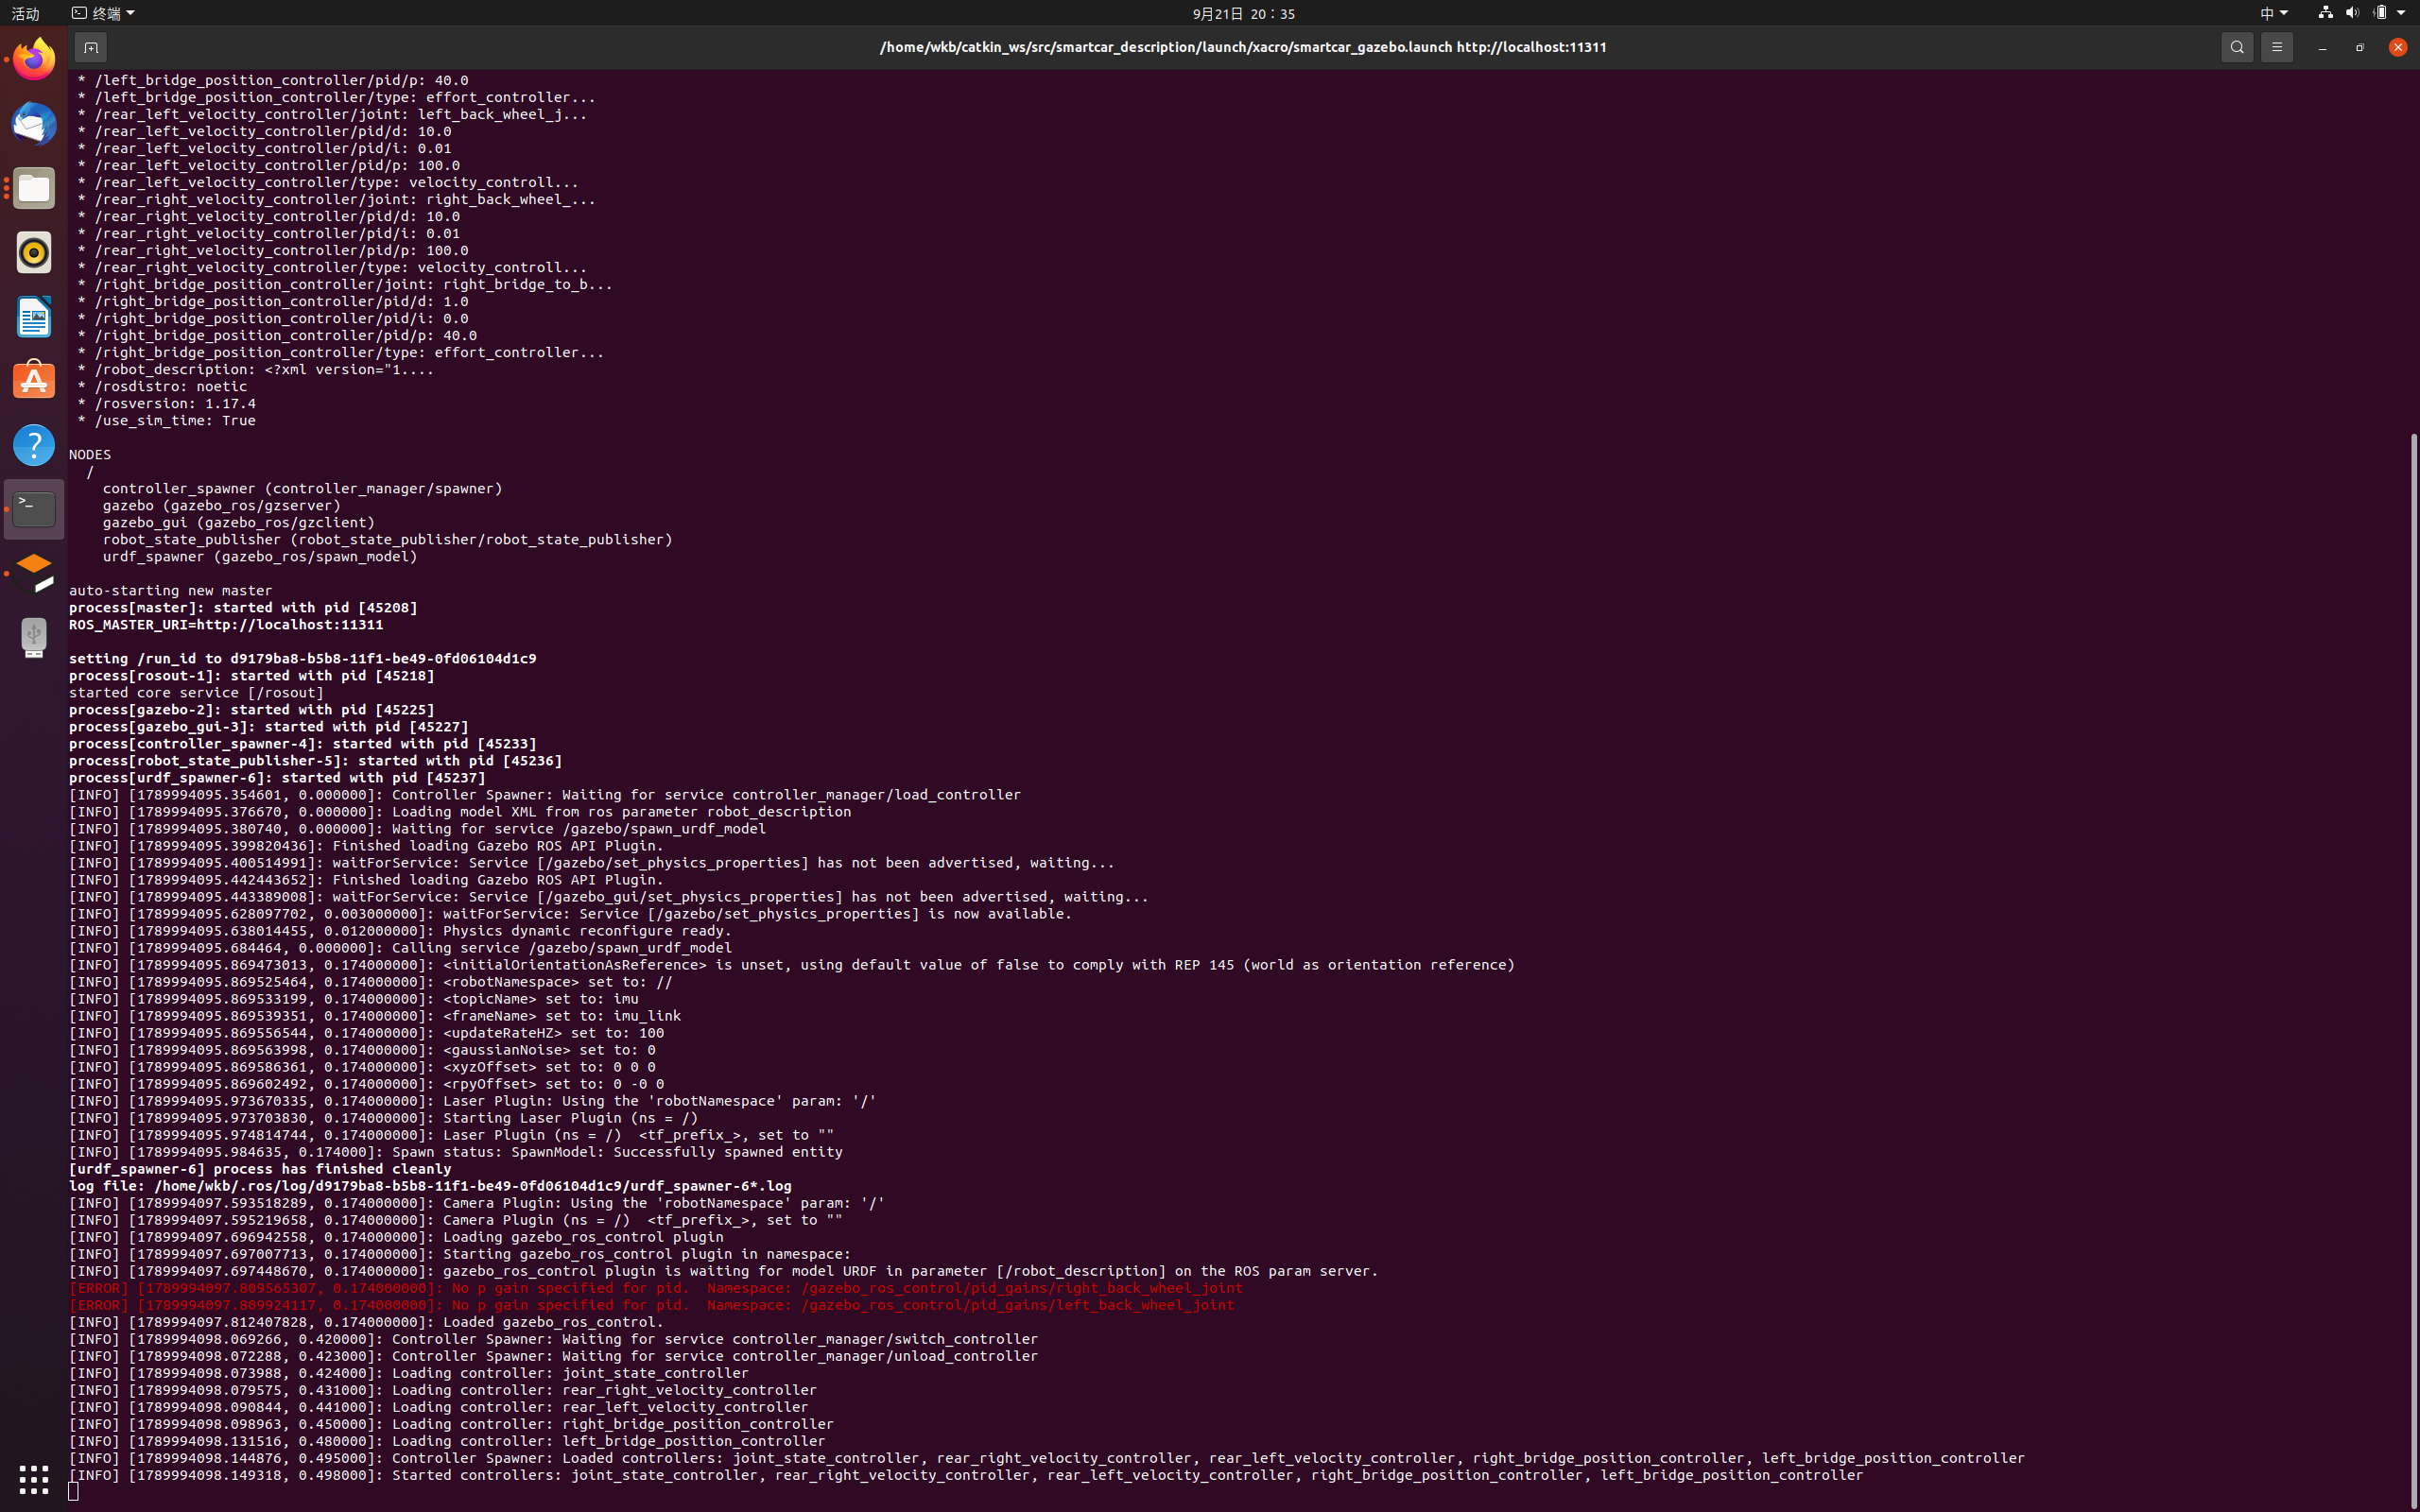Viewport: 2420px width, 1512px height.
Task: Search terminal output with magnifier button
Action: click(x=2237, y=47)
